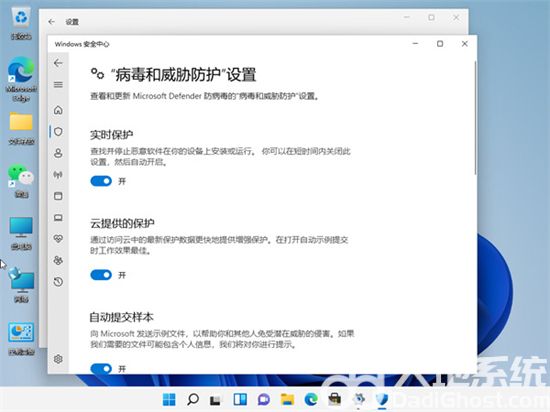
Task: Switch to Settings app on taskbar
Action: [358, 399]
